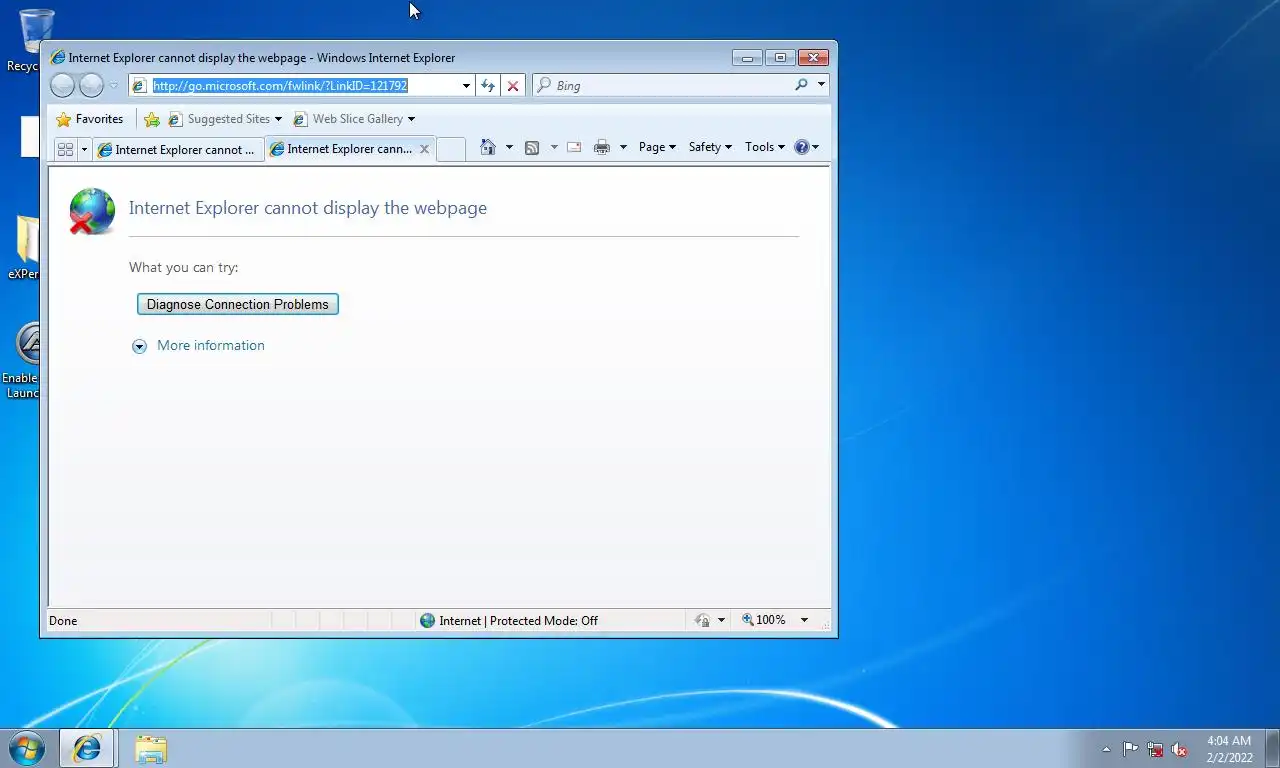Maximize the Internet Explorer window
Viewport: 1280px width, 768px height.
(781, 58)
